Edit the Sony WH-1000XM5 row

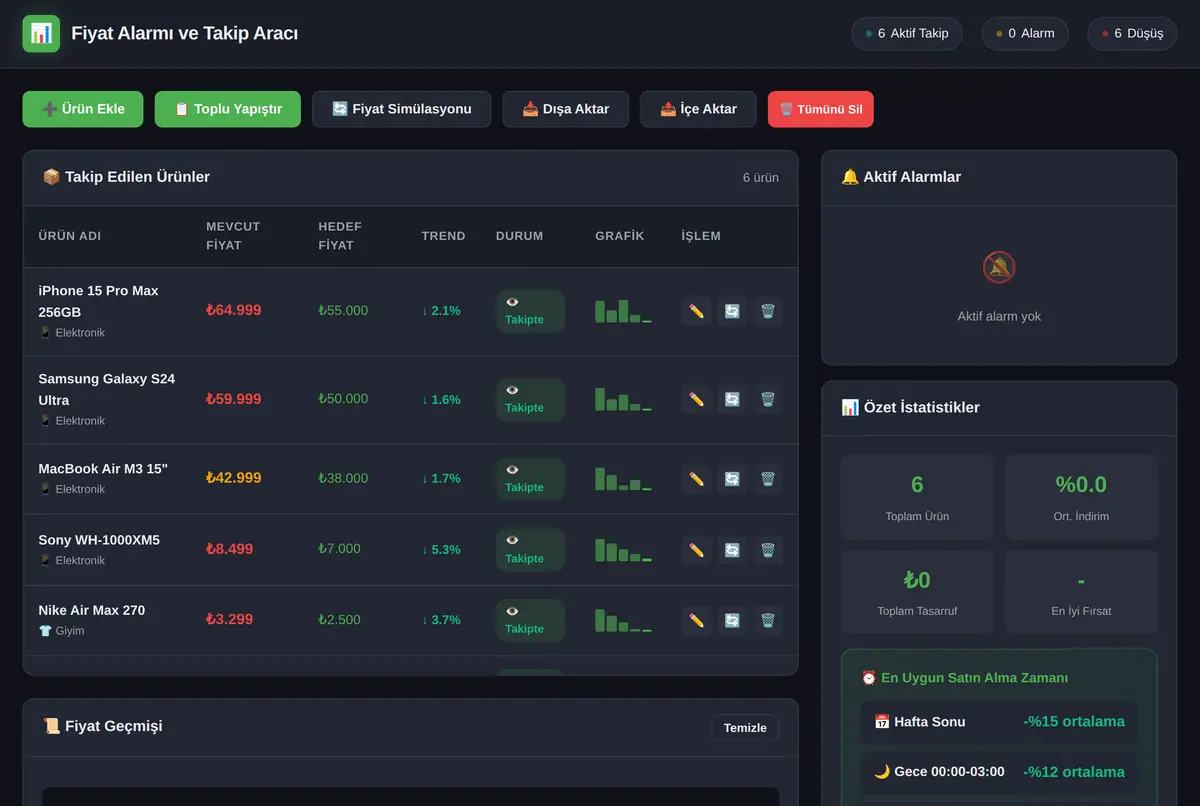(697, 549)
